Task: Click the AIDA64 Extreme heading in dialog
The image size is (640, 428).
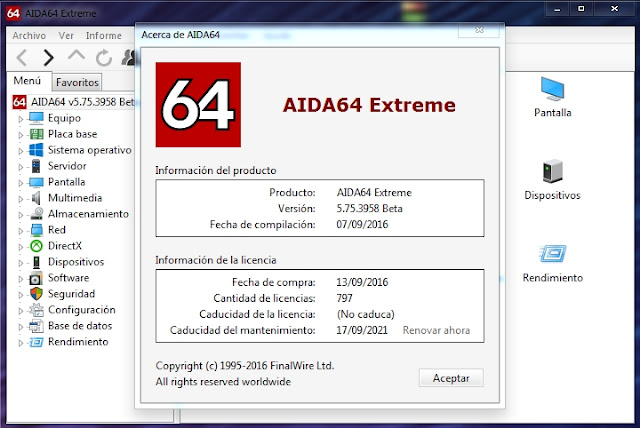Action: tap(369, 105)
